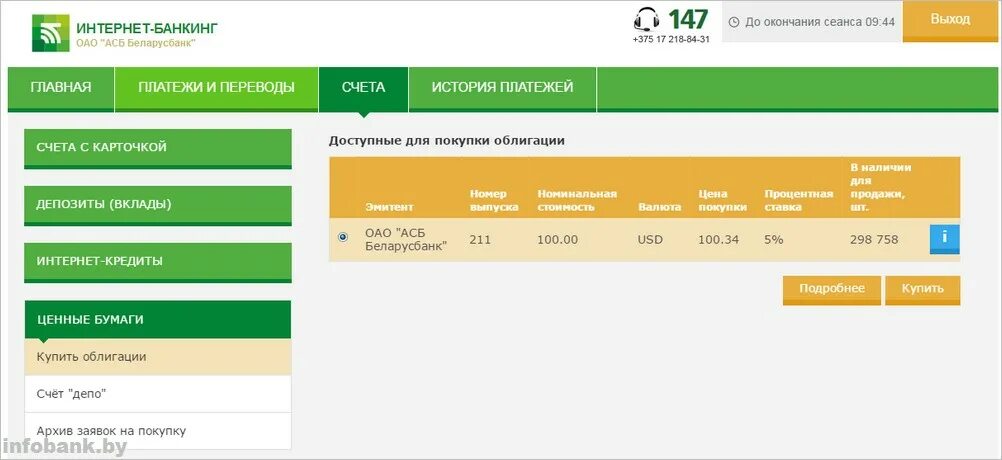Expand the СЧЕТА С КАРТОЧКОЙ section
The width and height of the screenshot is (1002, 460).
tap(158, 148)
